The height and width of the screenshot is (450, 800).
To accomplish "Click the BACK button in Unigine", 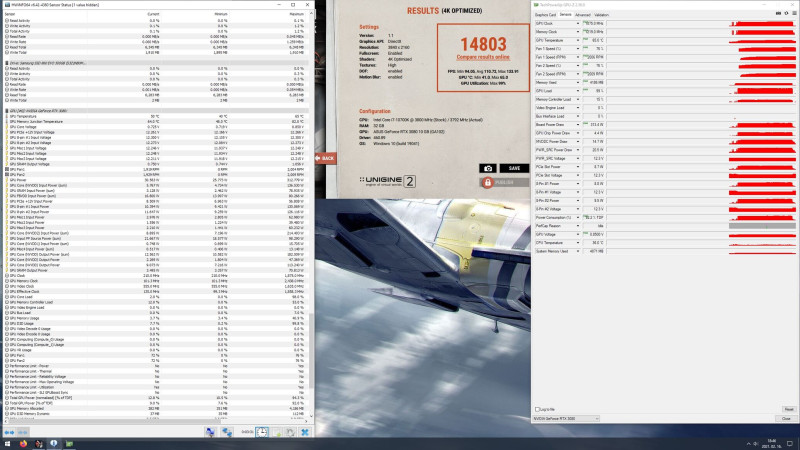I will tap(325, 158).
